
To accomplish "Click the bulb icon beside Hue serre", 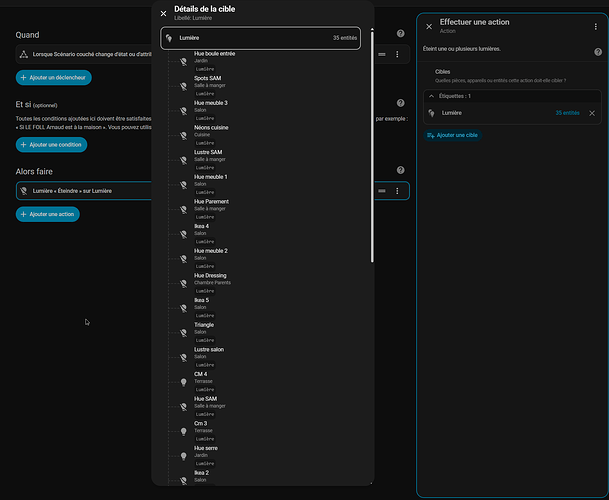I will click(184, 456).
